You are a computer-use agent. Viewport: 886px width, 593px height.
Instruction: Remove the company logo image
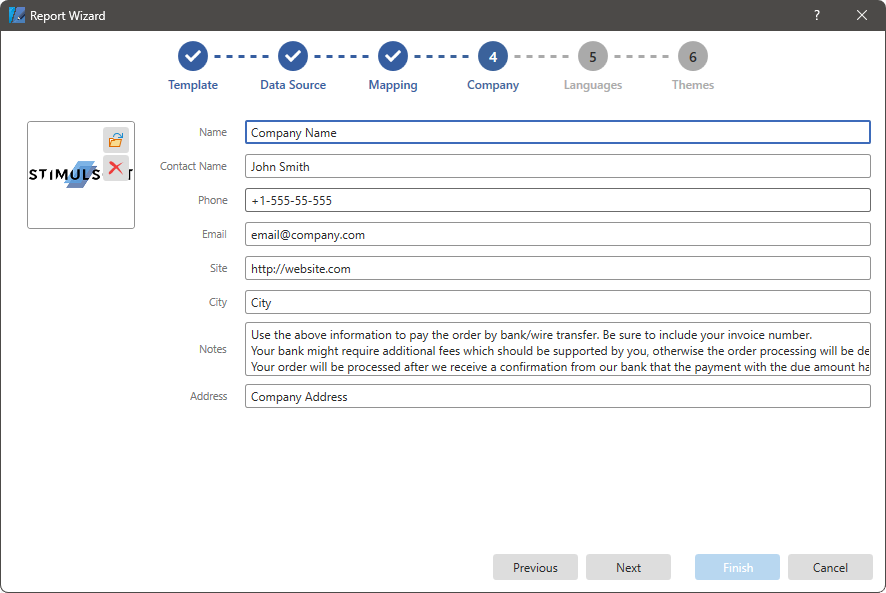[x=116, y=168]
